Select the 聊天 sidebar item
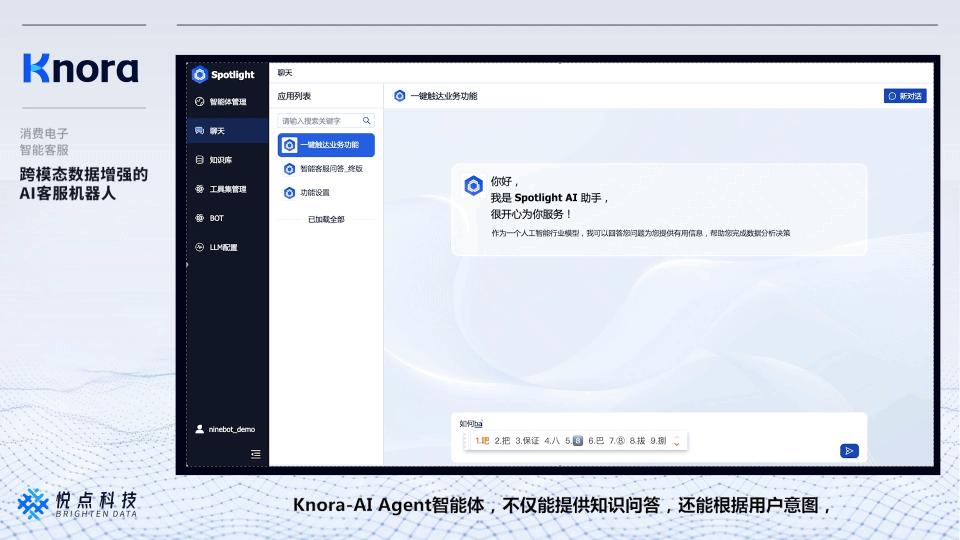Screen dimensions: 960x540 tap(217, 131)
